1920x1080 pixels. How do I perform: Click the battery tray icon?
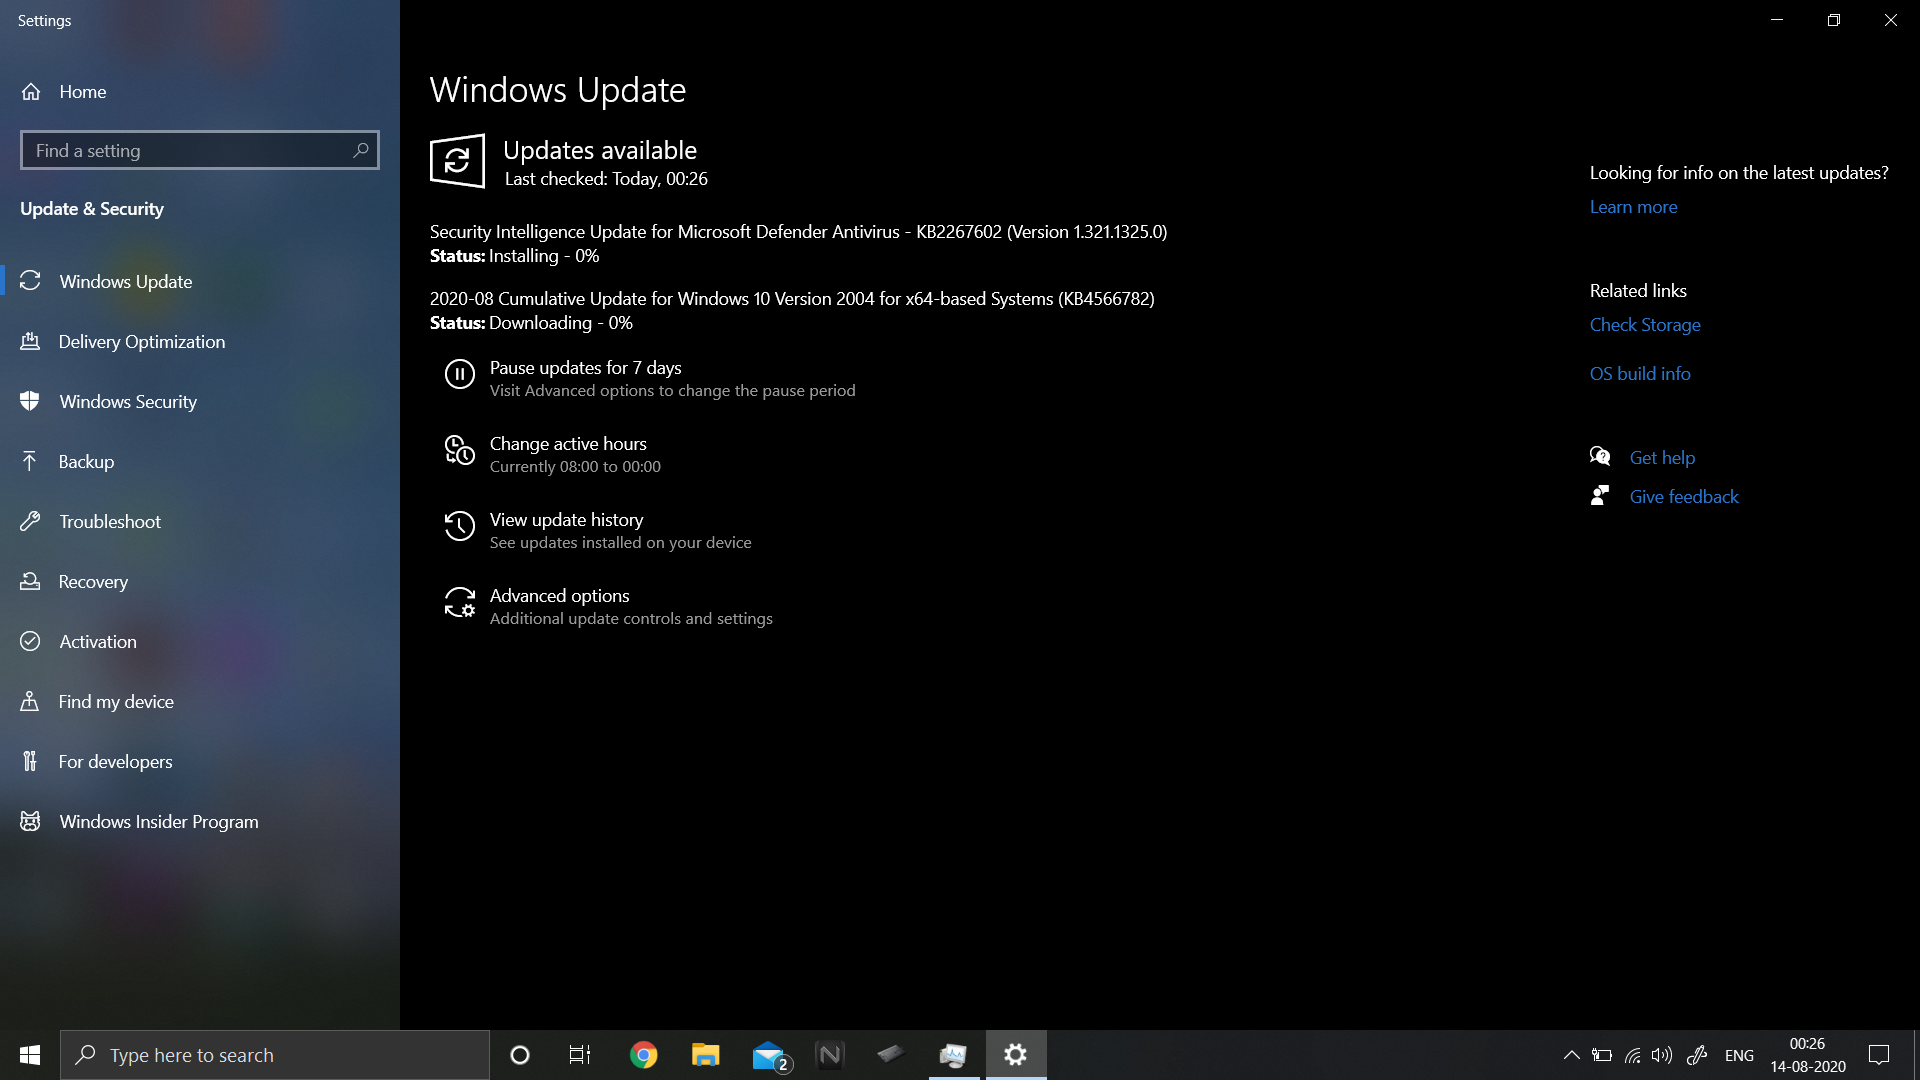1602,1055
